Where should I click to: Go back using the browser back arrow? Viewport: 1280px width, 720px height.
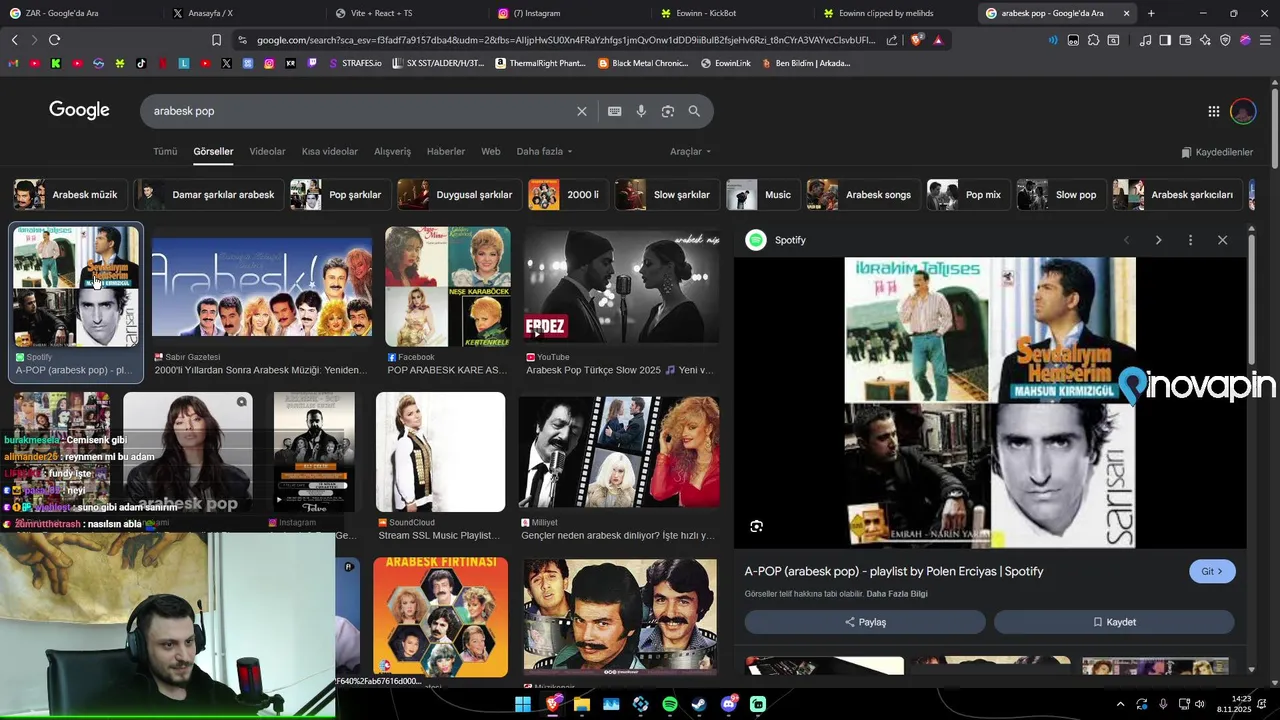14,40
